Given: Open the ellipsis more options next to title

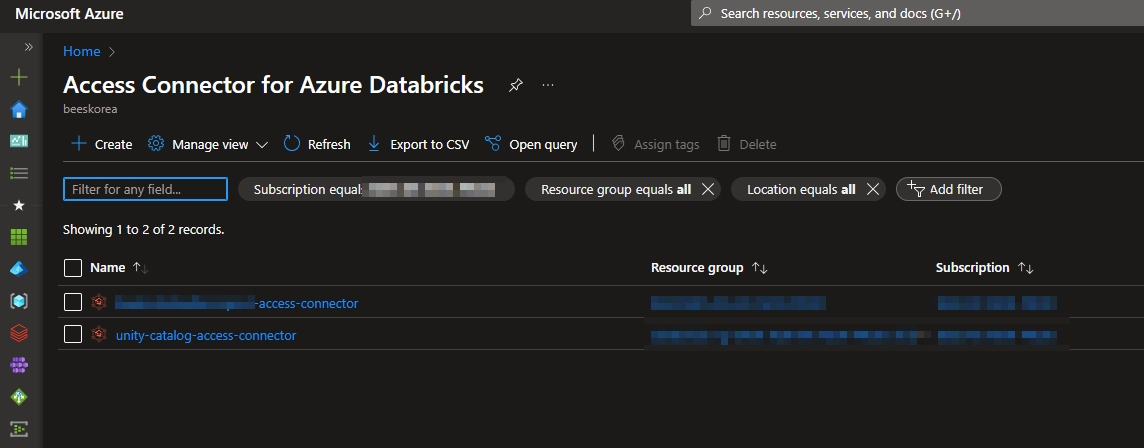Looking at the screenshot, I should [x=548, y=85].
